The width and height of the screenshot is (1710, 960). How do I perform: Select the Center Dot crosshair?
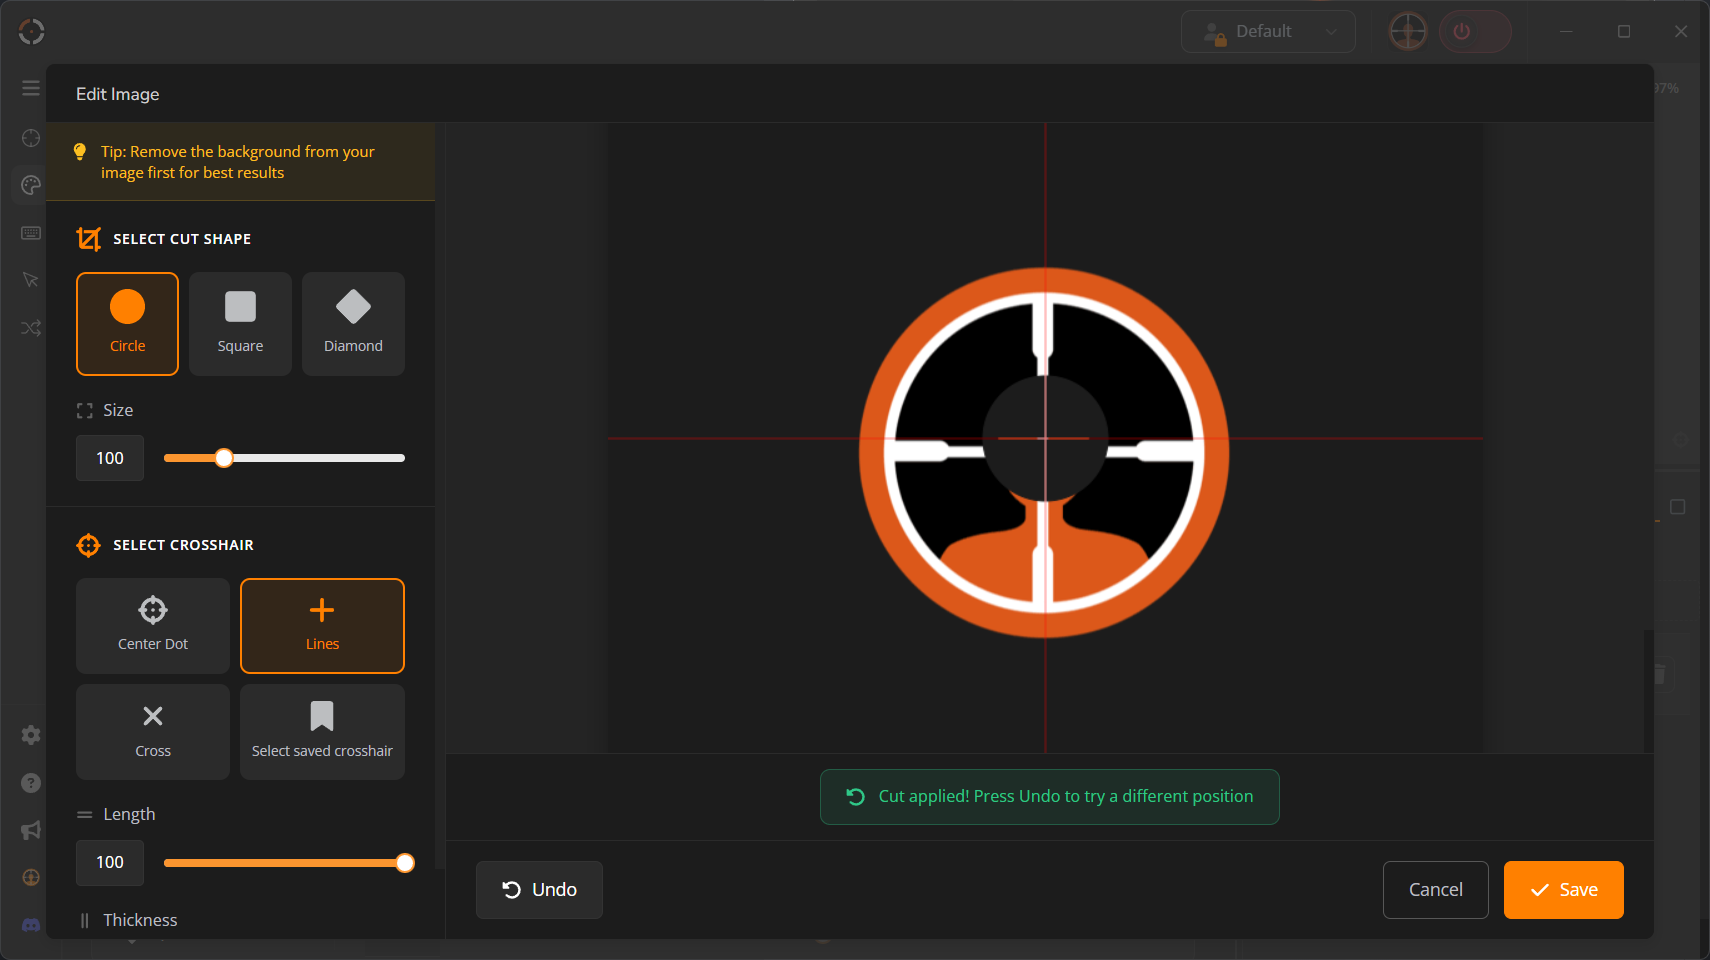pyautogui.click(x=153, y=626)
